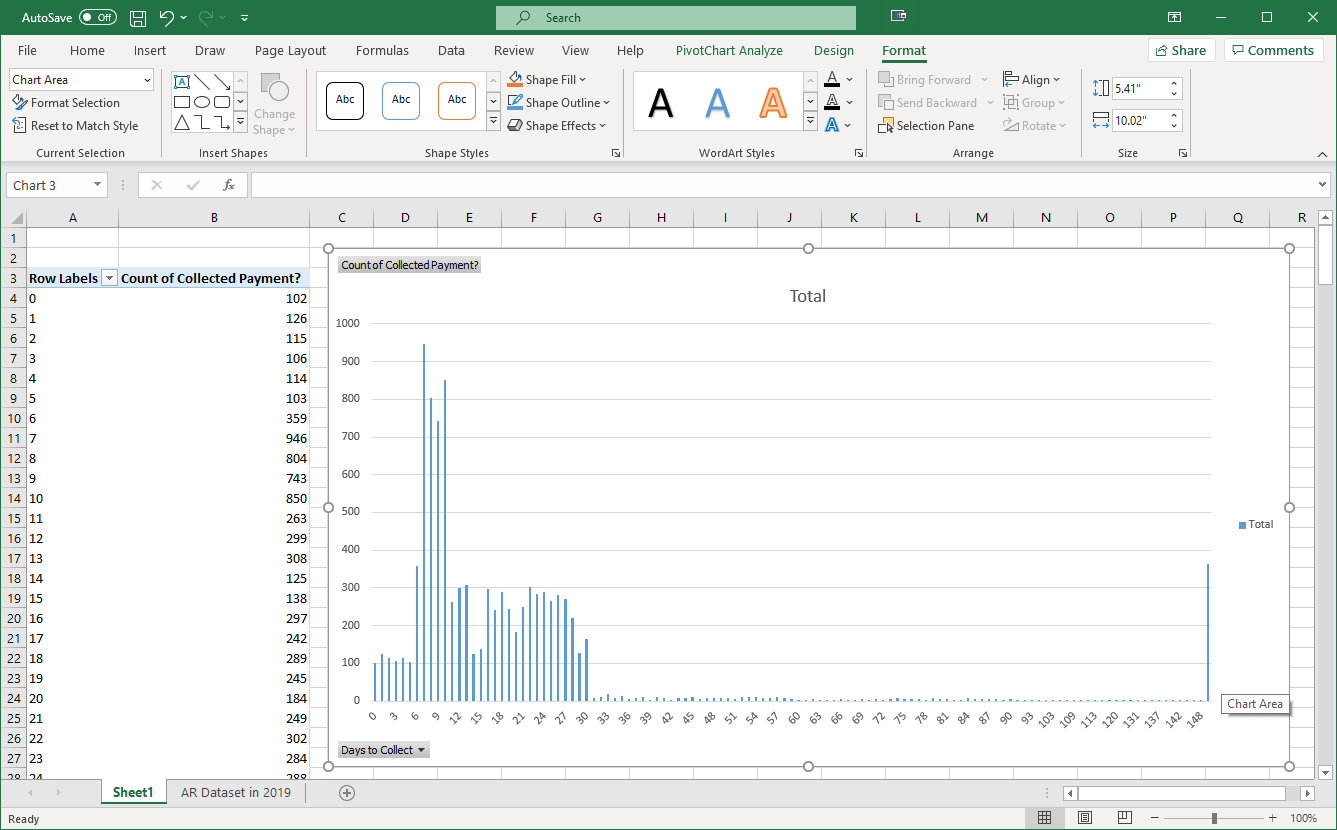Click the Insert Function fx icon

[229, 185]
